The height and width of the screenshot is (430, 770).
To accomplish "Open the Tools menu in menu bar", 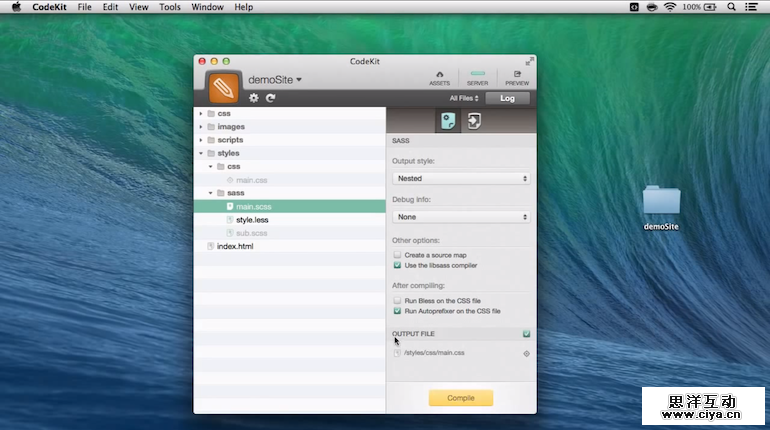I will point(170,7).
